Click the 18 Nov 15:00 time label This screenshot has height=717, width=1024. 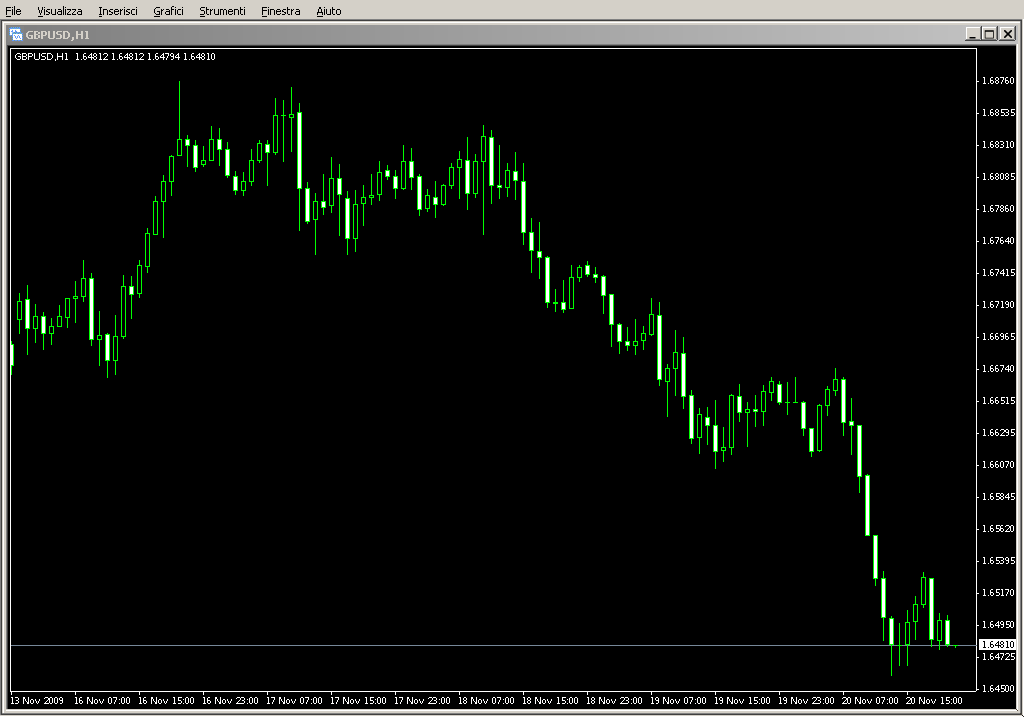pyautogui.click(x=550, y=701)
